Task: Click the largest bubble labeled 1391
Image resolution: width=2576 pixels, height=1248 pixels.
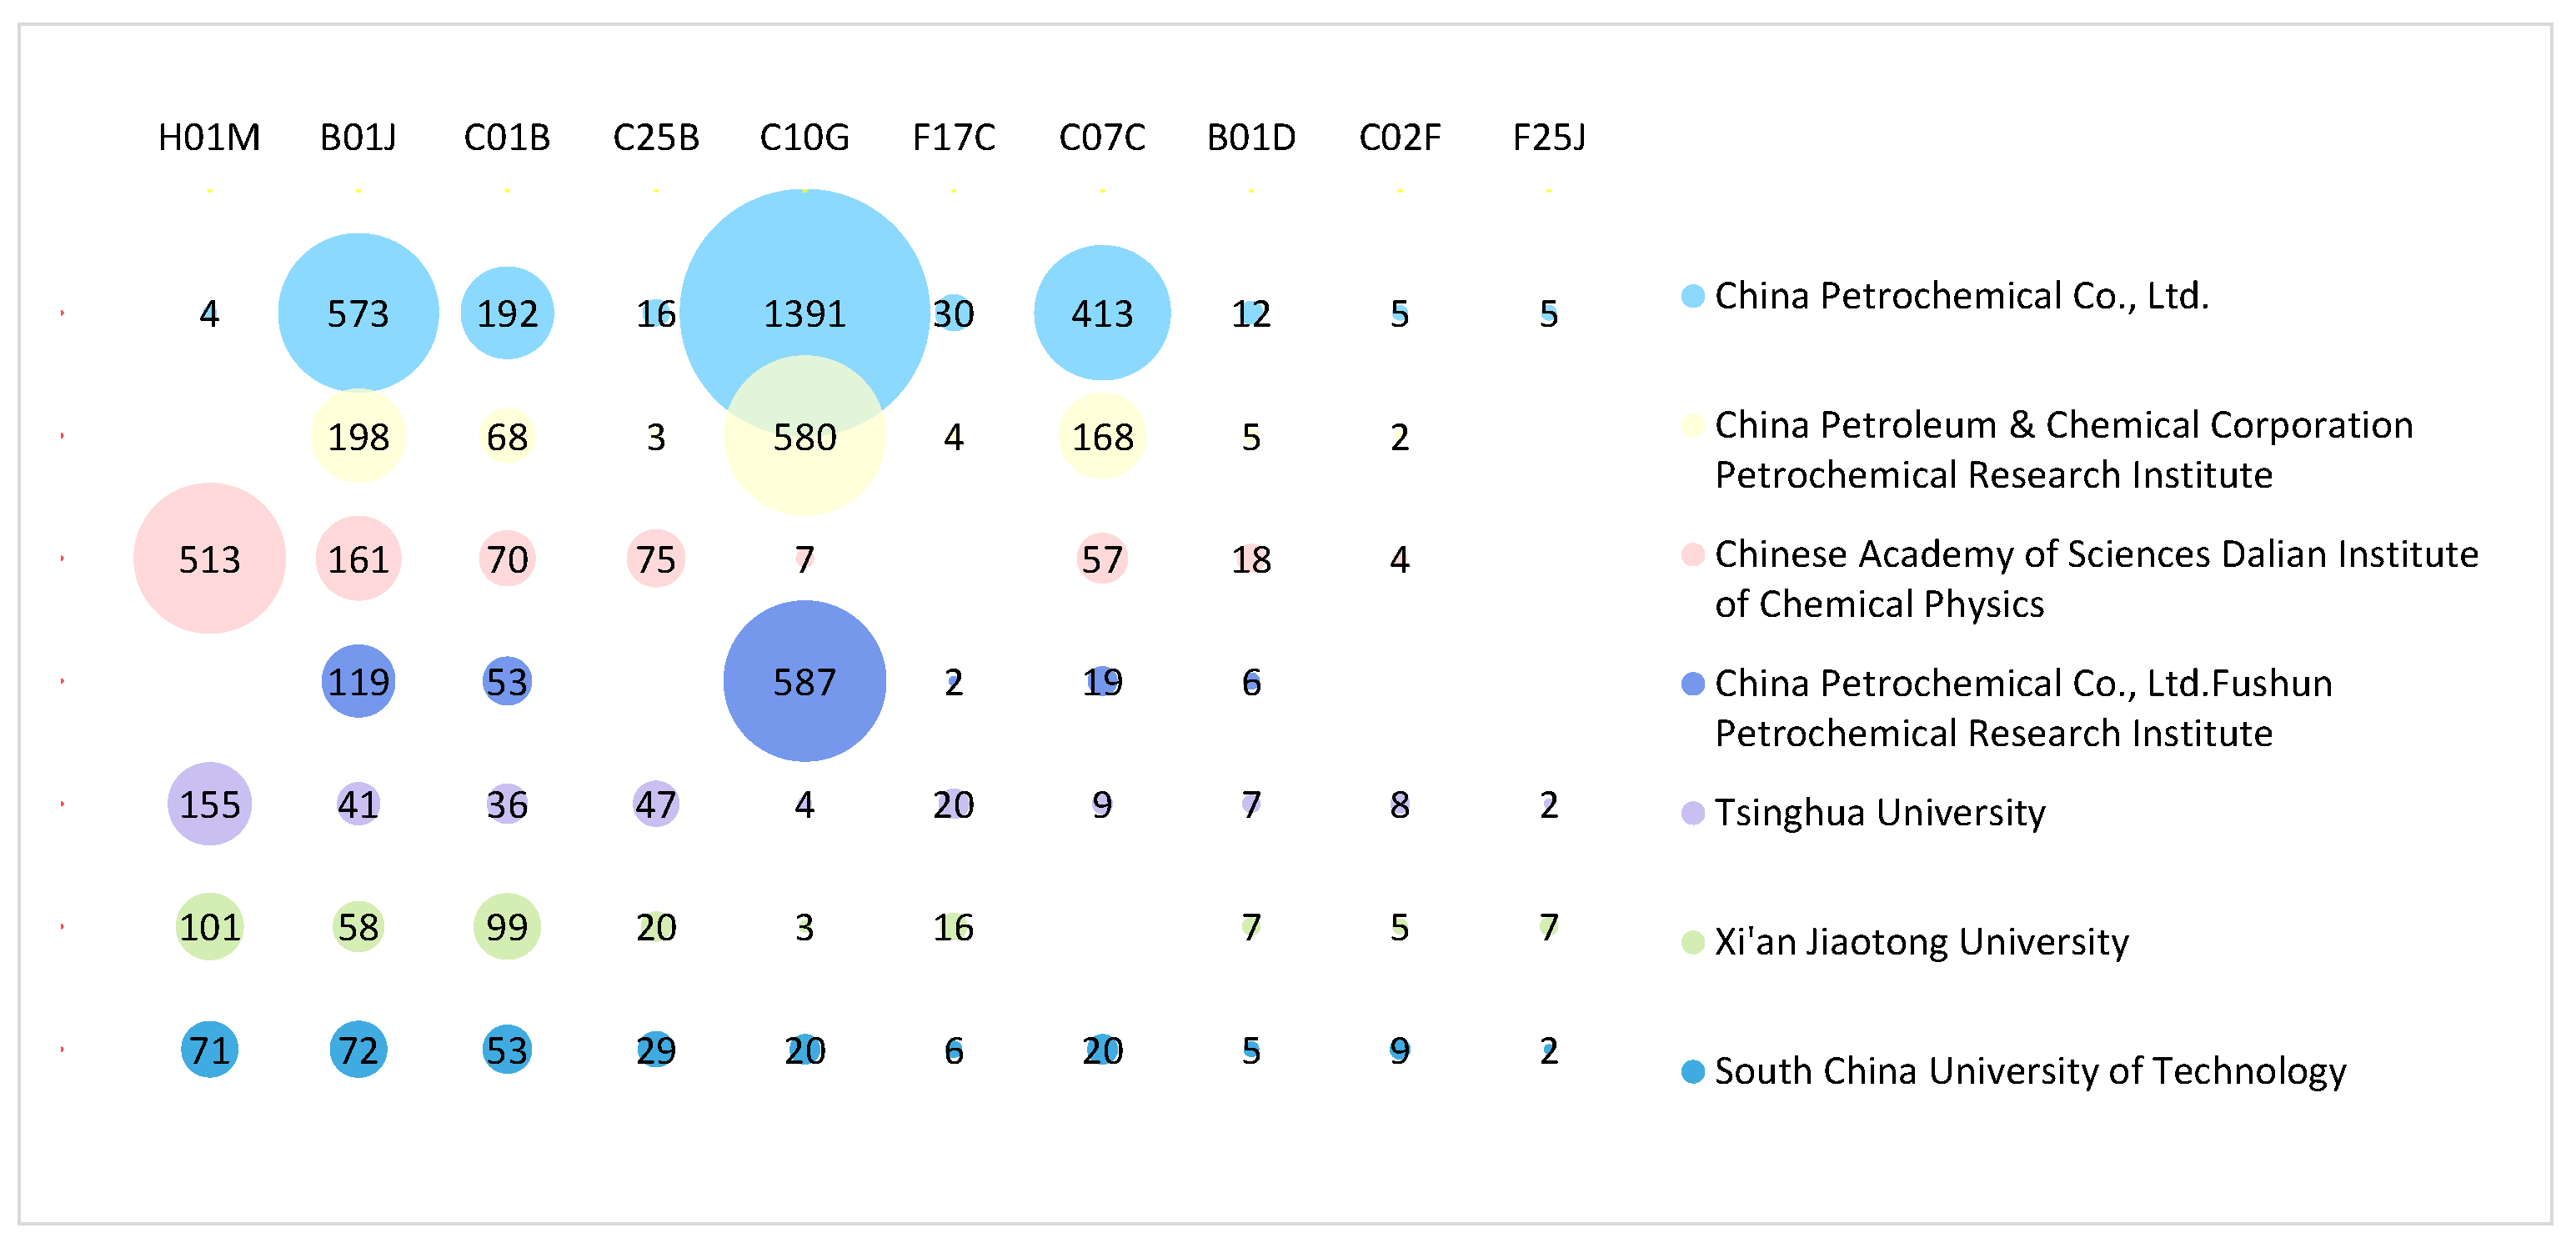Action: coord(804,290)
